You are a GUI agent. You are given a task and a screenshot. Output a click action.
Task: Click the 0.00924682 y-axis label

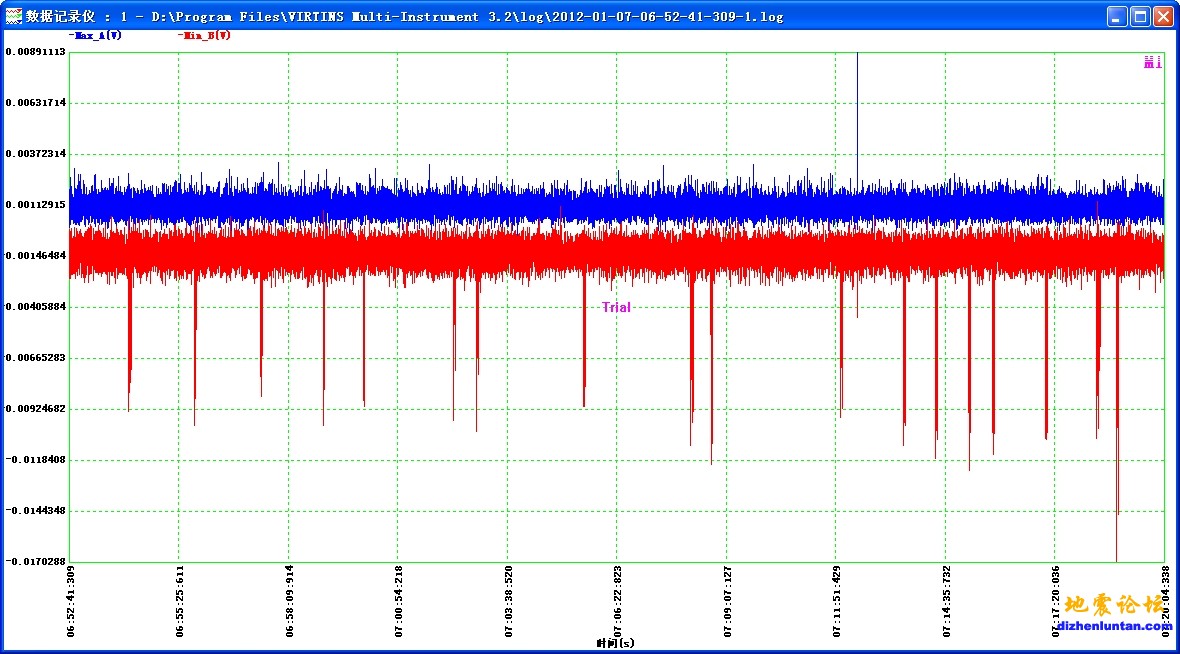35,409
